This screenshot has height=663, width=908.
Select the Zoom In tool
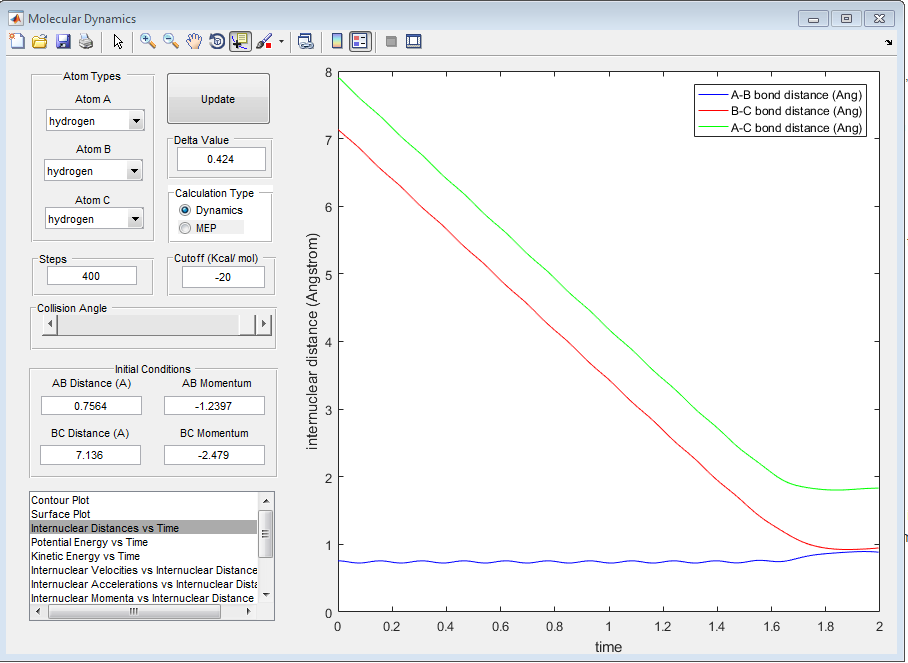[x=148, y=41]
